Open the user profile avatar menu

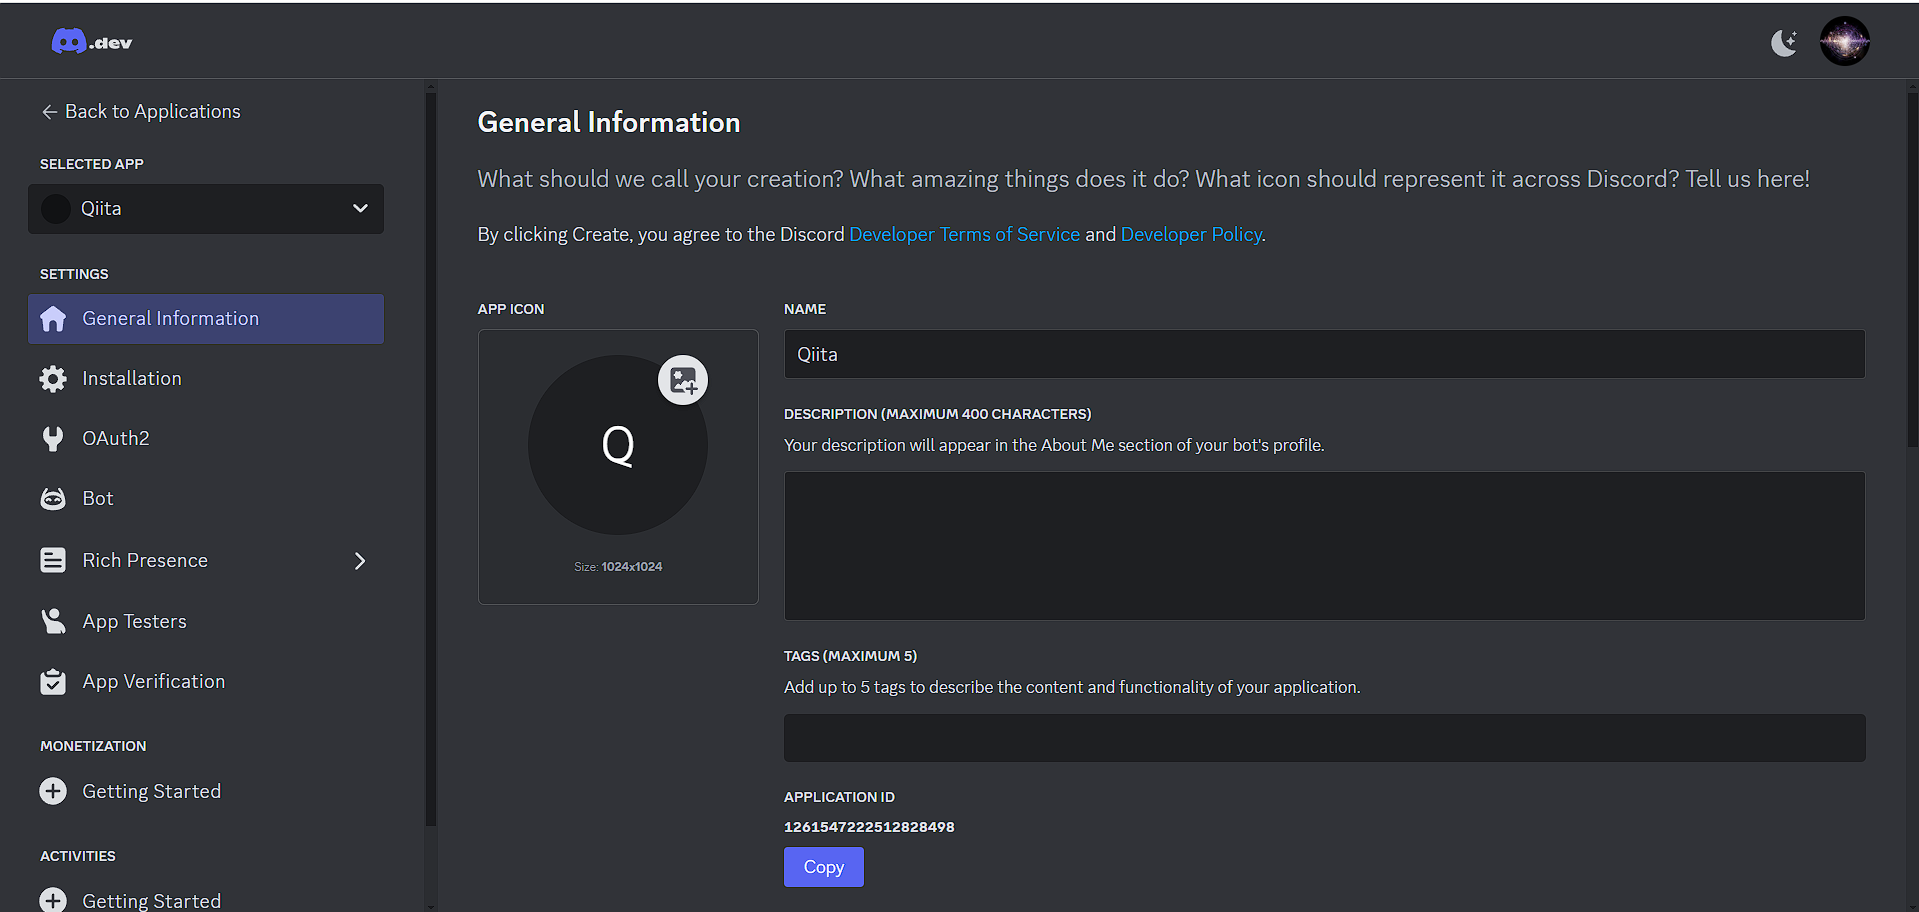(1845, 42)
